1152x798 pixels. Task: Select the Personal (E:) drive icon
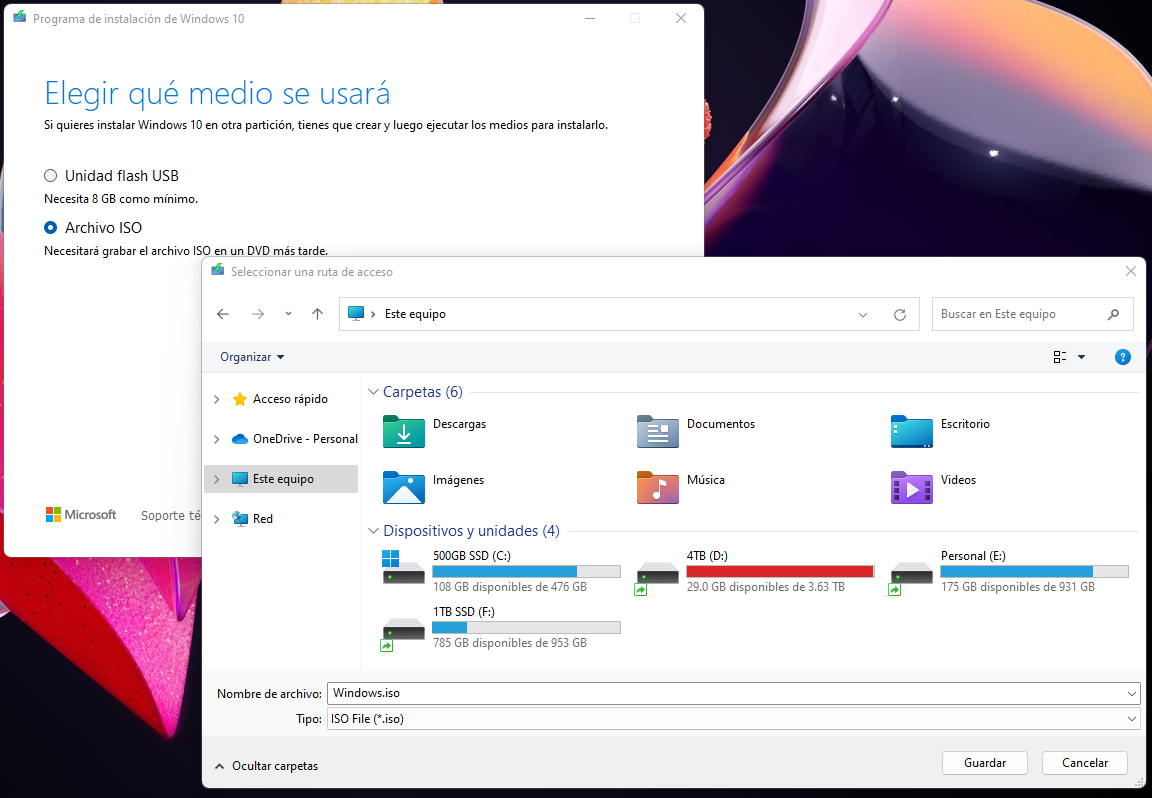[910, 578]
